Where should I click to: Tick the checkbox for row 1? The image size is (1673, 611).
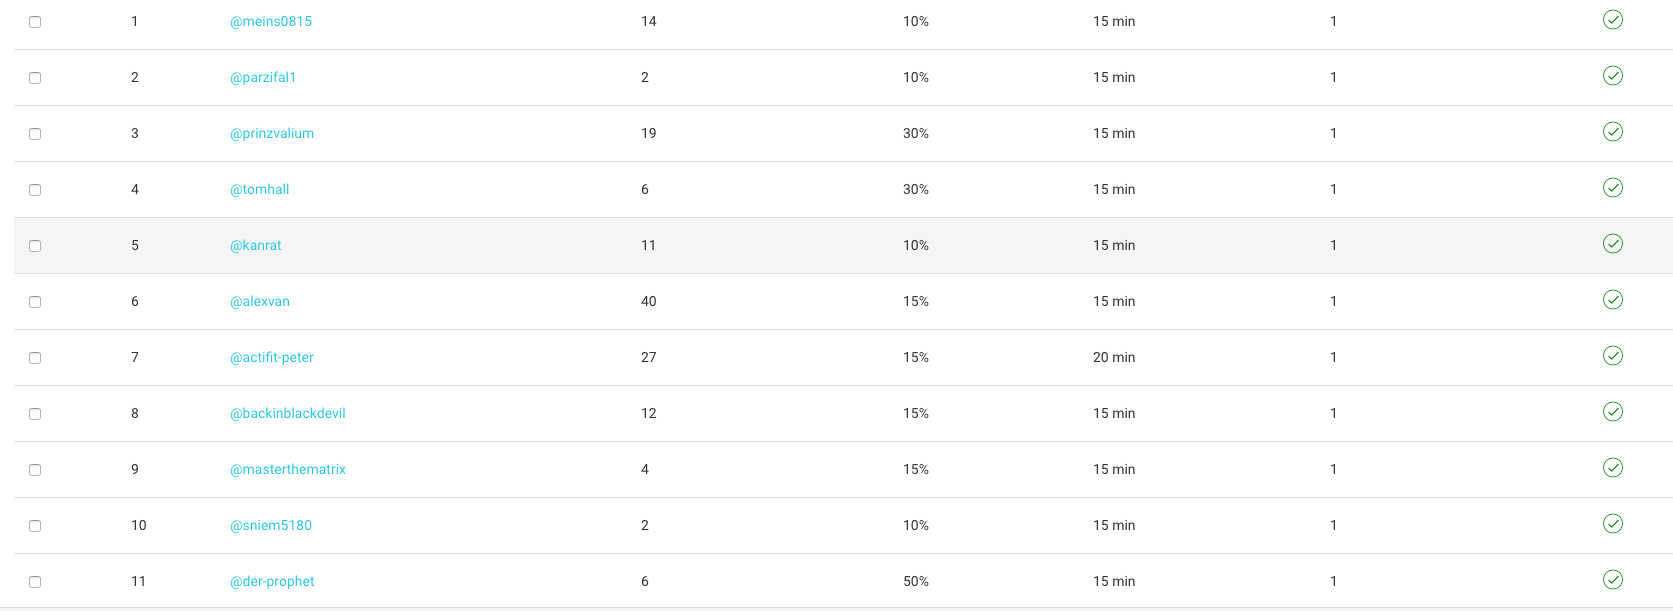click(x=35, y=22)
